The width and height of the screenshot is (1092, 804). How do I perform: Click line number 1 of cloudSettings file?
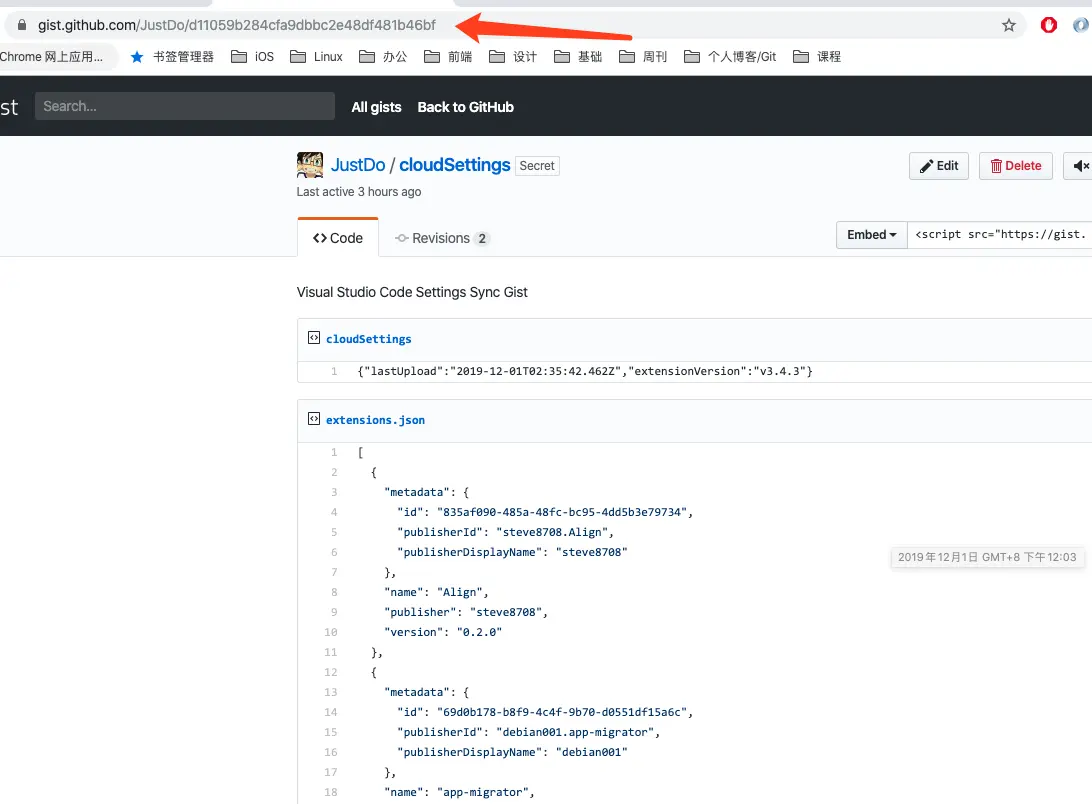334,371
